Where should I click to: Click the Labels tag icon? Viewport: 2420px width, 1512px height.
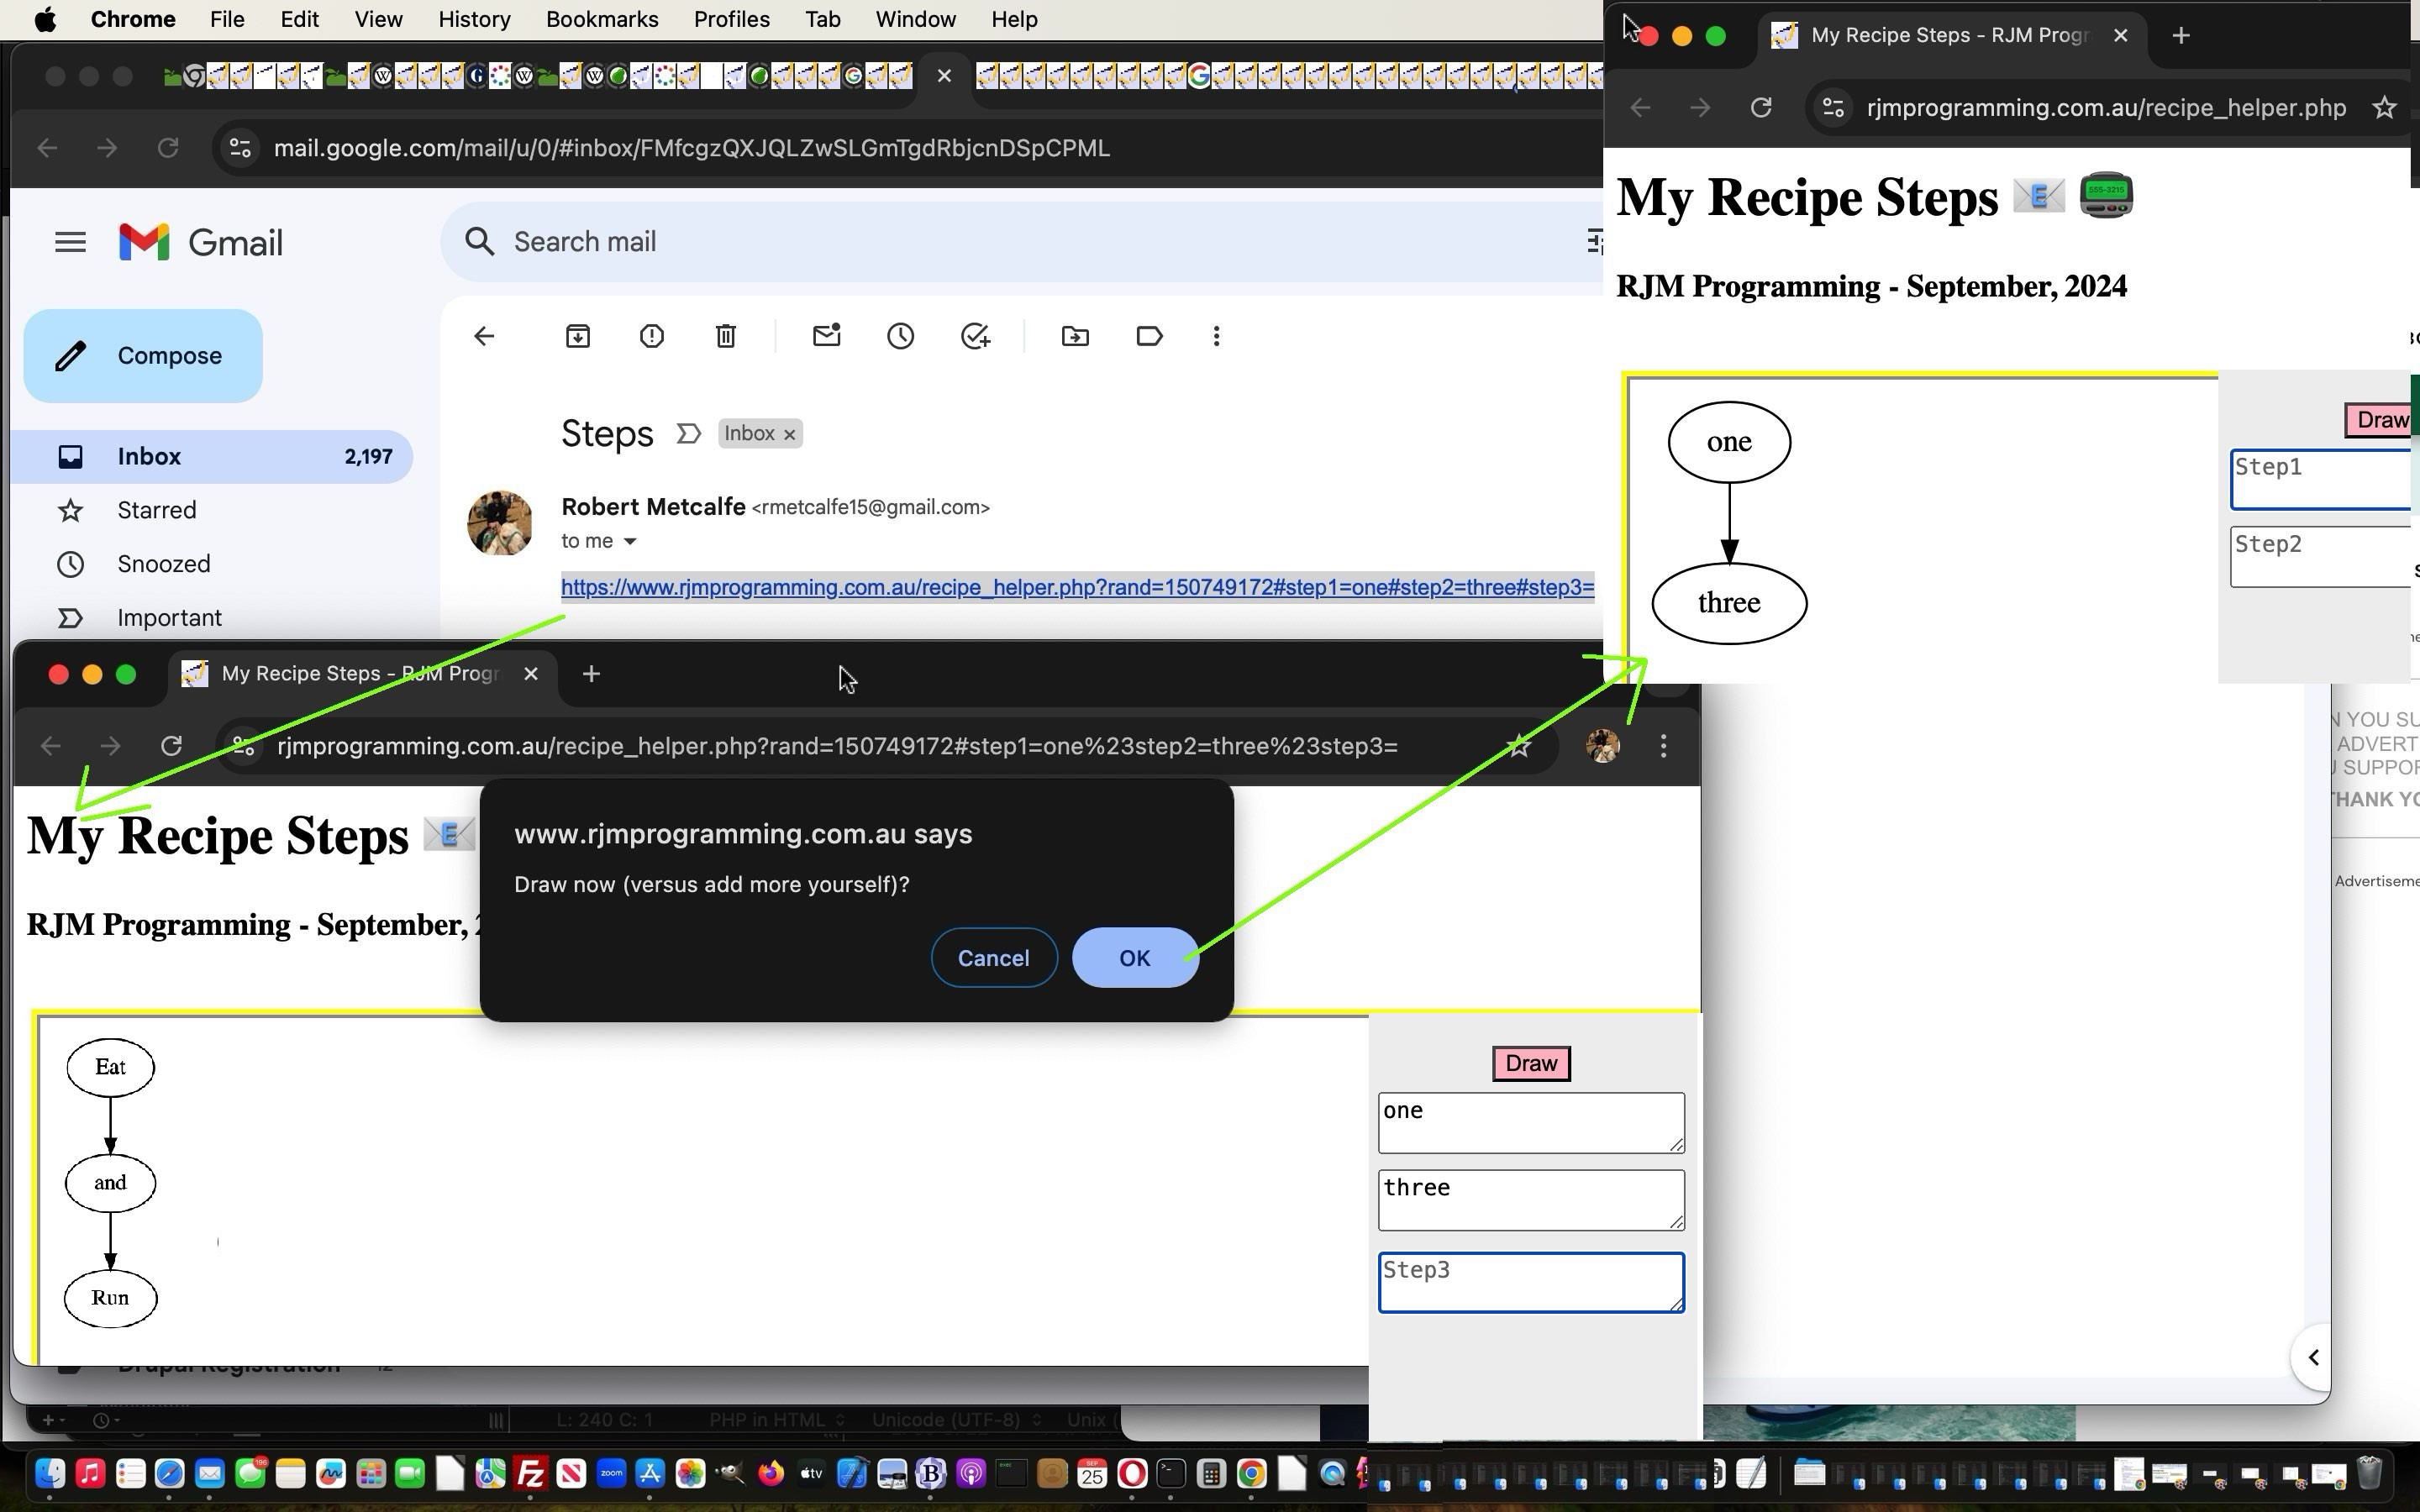(1149, 336)
